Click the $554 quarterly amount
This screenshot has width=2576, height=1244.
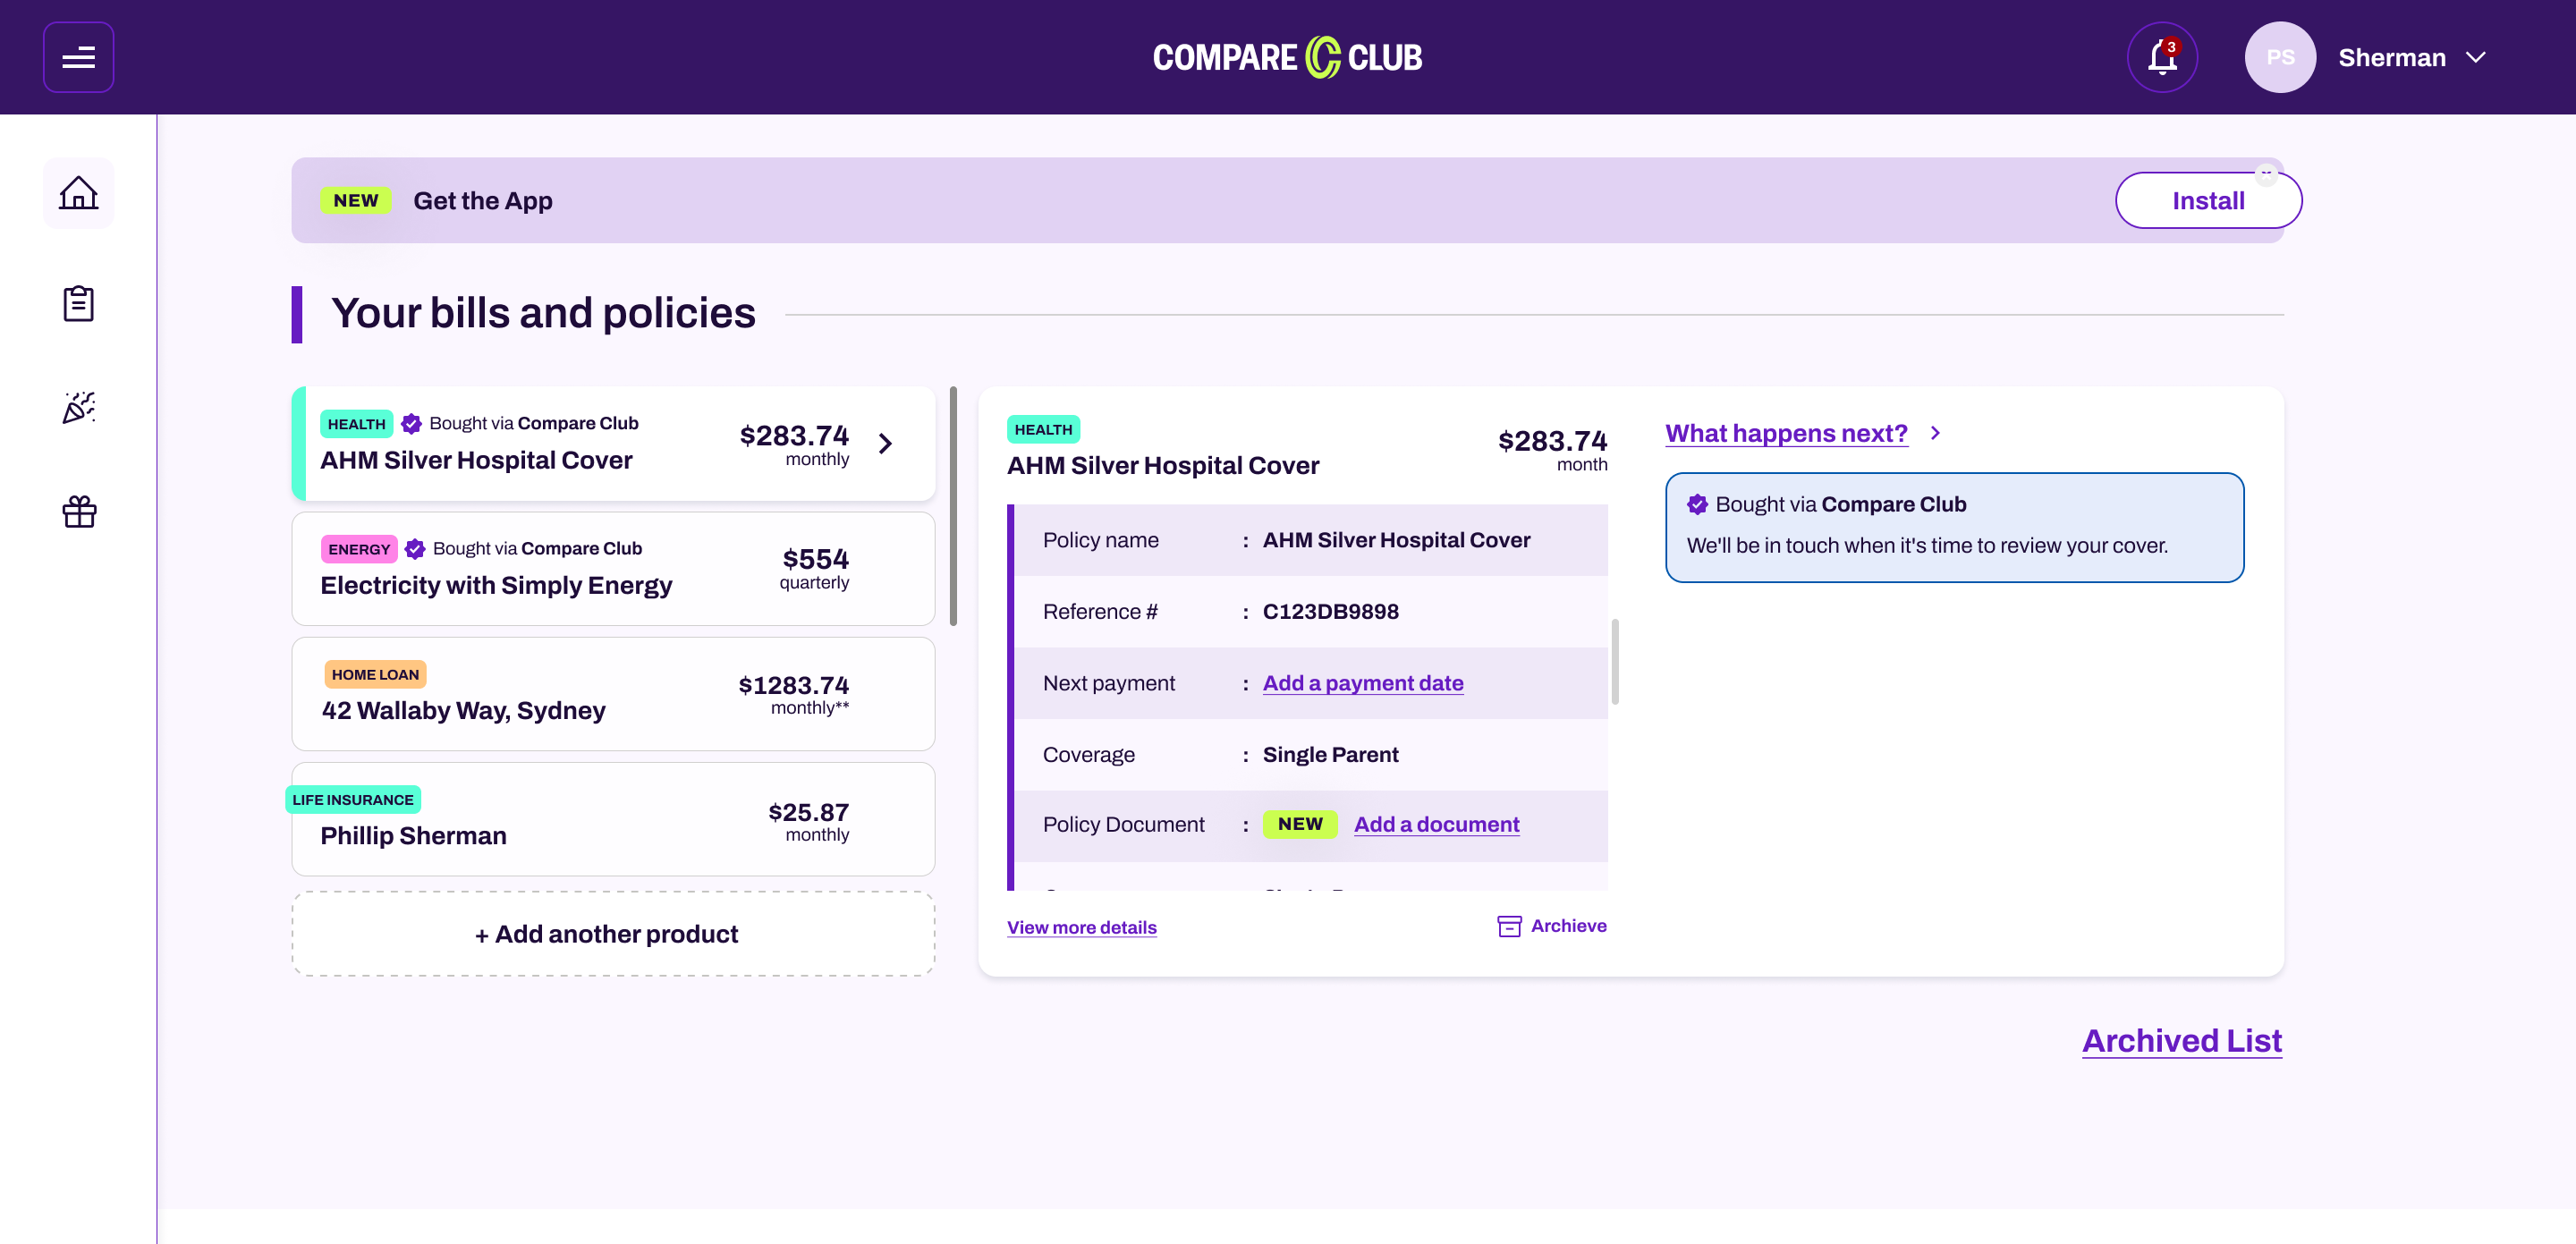[815, 558]
